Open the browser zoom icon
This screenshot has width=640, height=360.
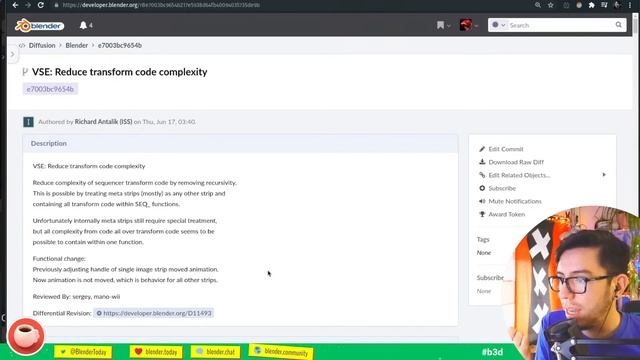pyautogui.click(x=538, y=5)
